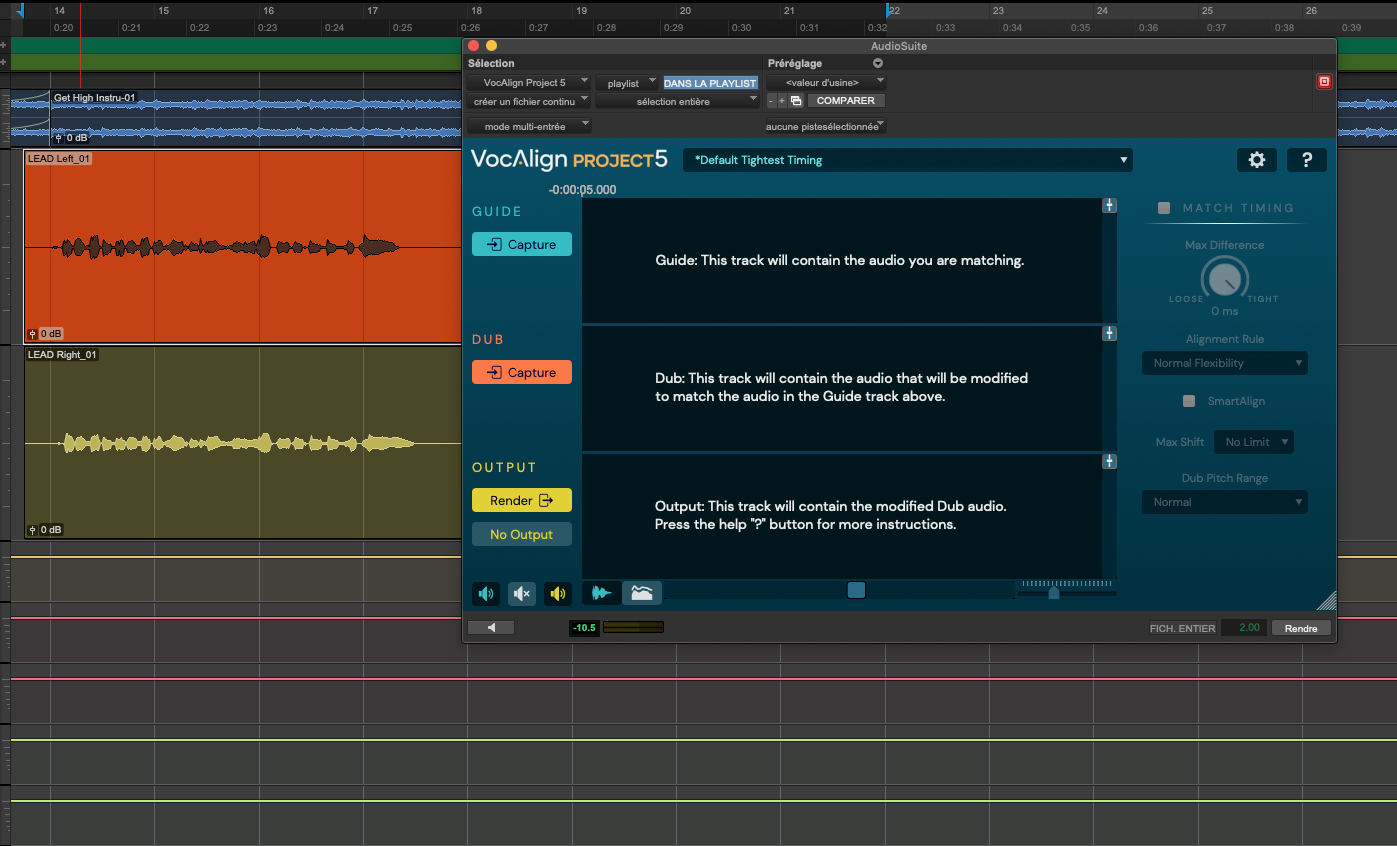The width and height of the screenshot is (1397, 846).
Task: Open the valeur d'usine preset dropdown
Action: [826, 83]
